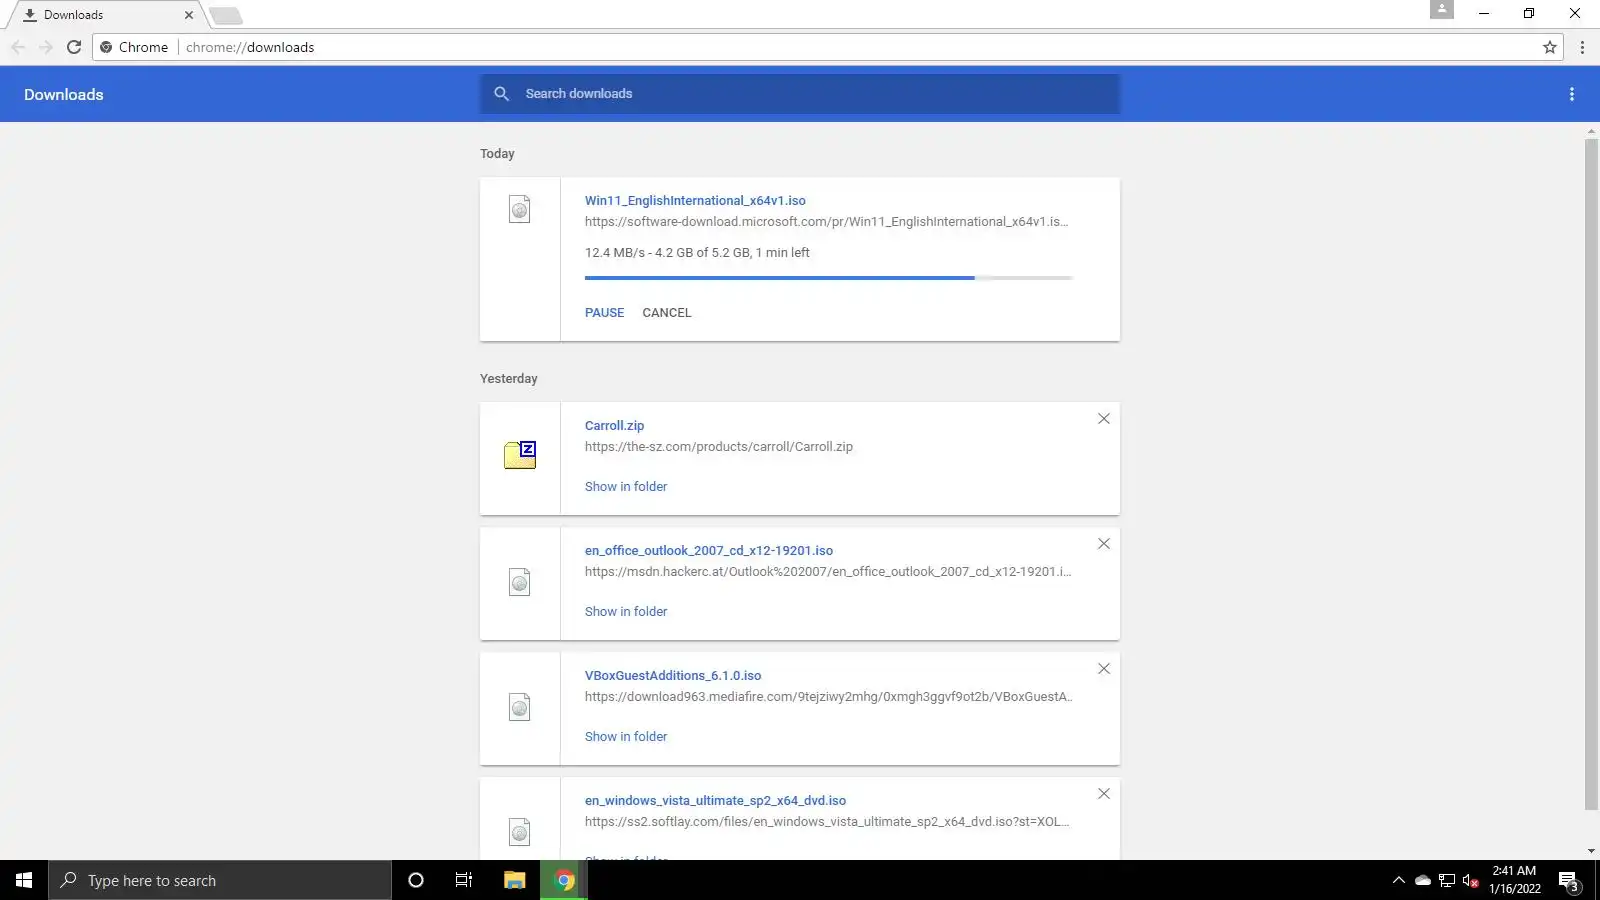Click the scrollbar down arrow
The image size is (1600, 900).
click(x=1591, y=851)
